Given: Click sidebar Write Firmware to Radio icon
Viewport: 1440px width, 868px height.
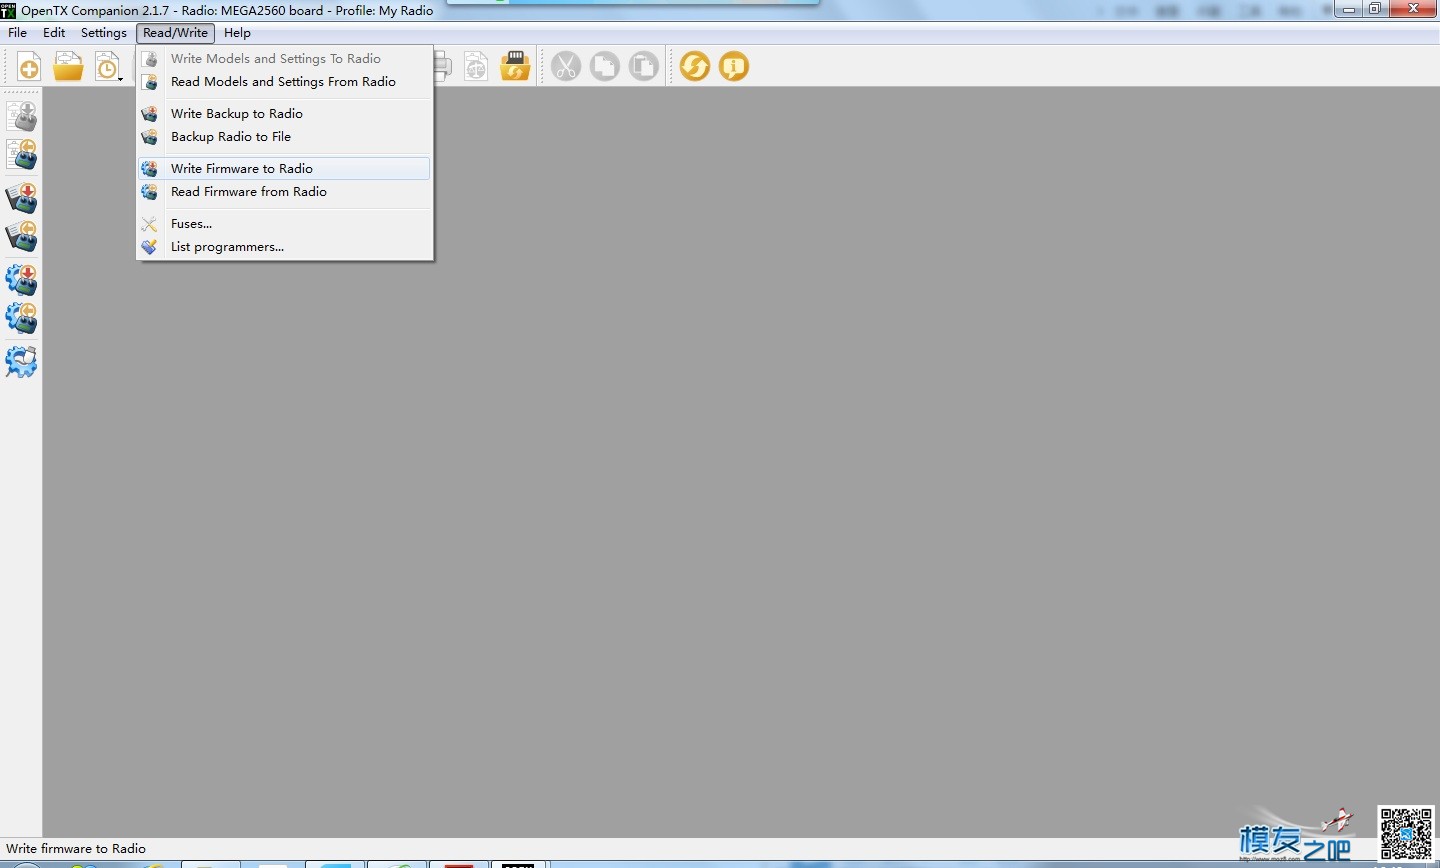Looking at the screenshot, I should (21, 280).
